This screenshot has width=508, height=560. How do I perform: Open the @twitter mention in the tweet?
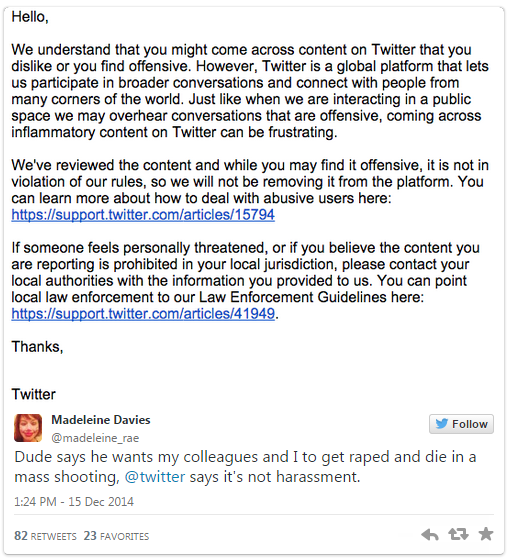click(155, 477)
